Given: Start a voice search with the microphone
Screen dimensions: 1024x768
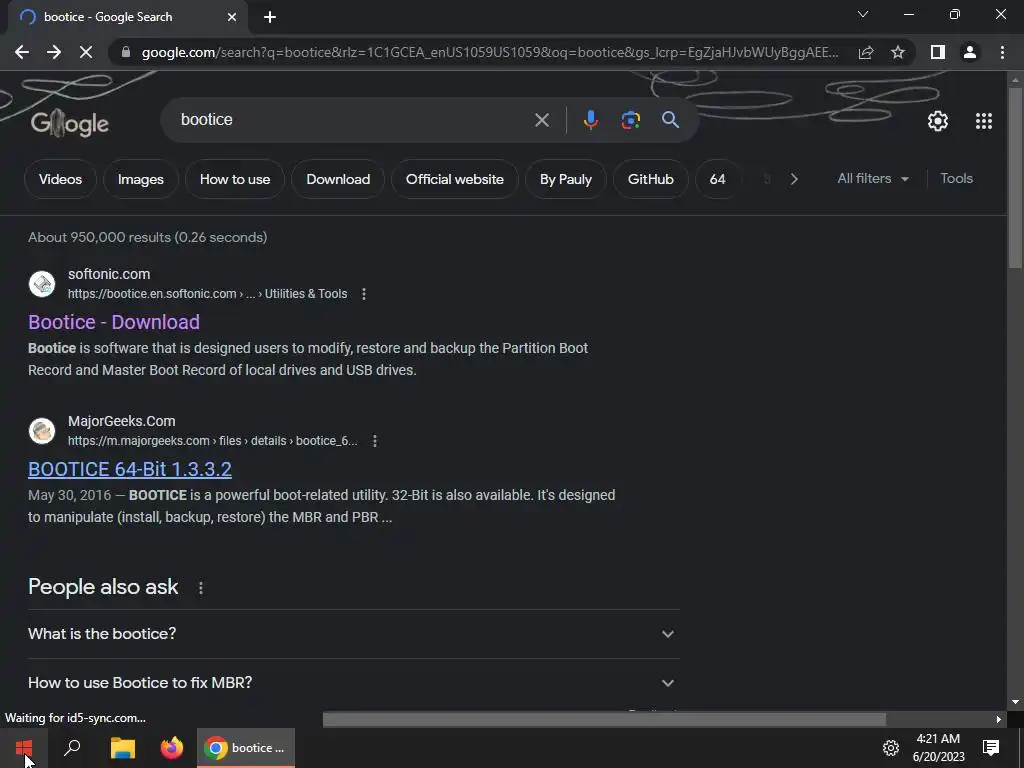Looking at the screenshot, I should tap(590, 120).
